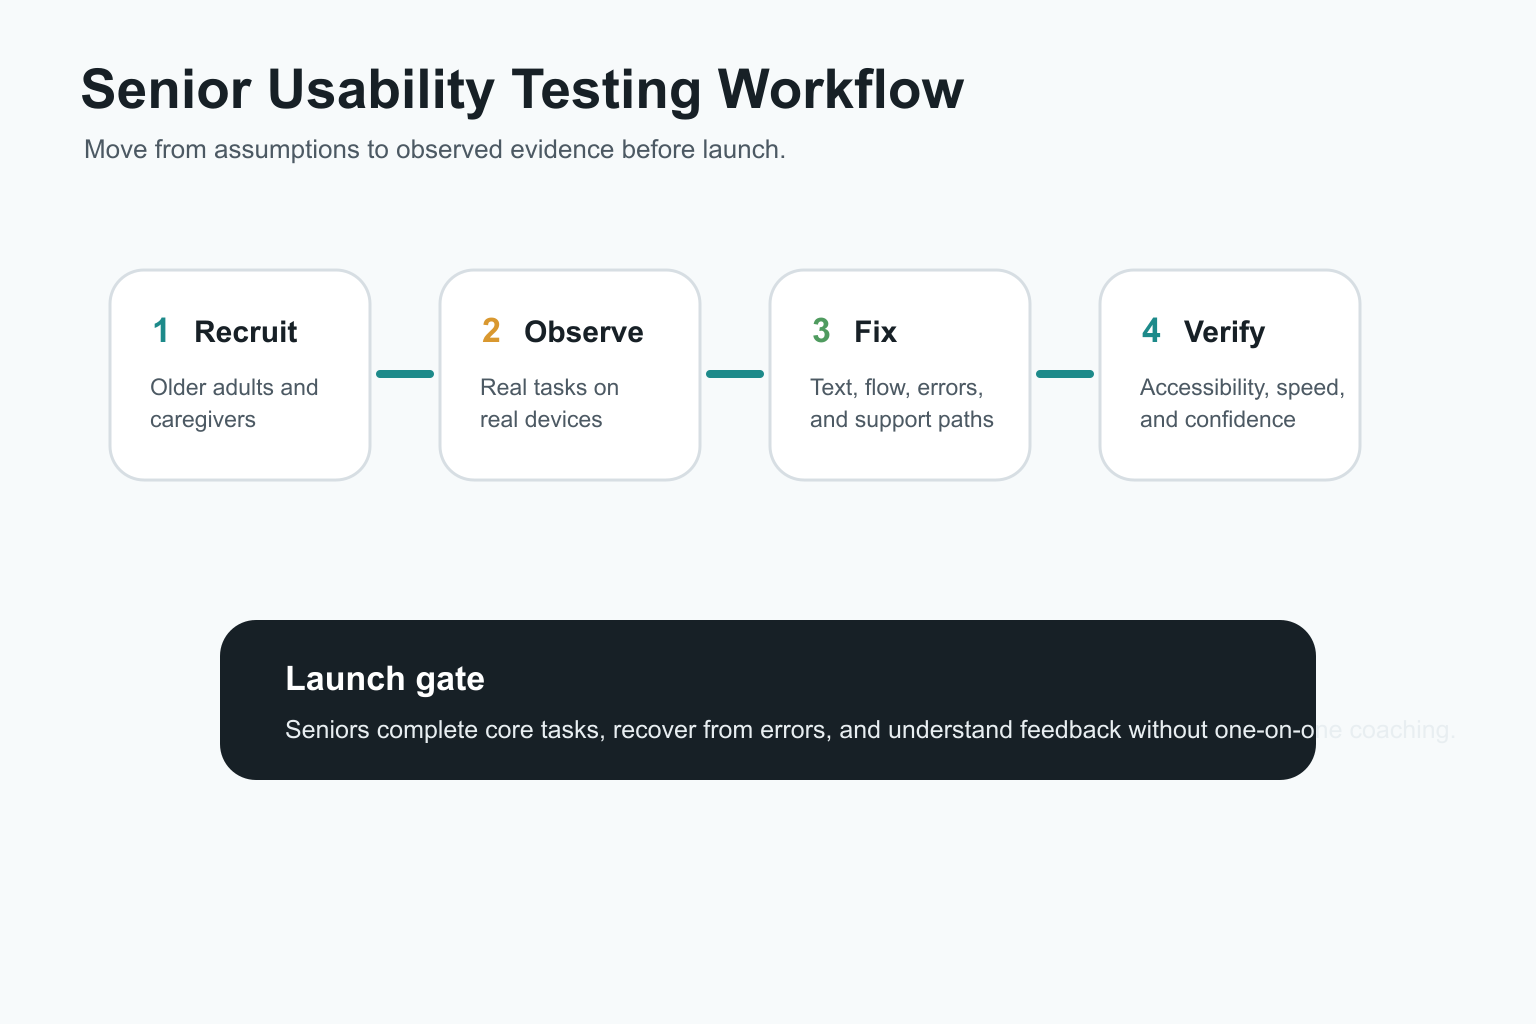Click the step number 4 label
The image size is (1536, 1024).
[1151, 331]
